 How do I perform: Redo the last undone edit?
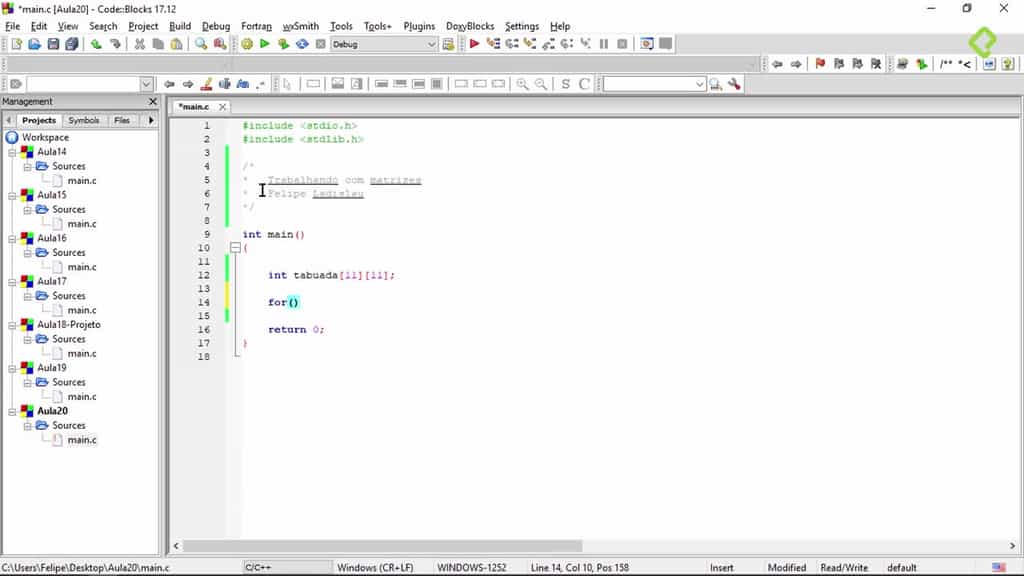[x=115, y=44]
